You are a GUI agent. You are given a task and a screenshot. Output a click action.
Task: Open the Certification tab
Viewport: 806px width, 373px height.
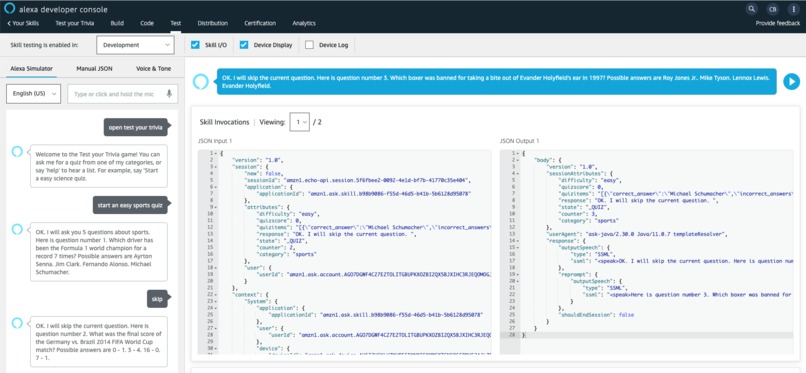(260, 23)
